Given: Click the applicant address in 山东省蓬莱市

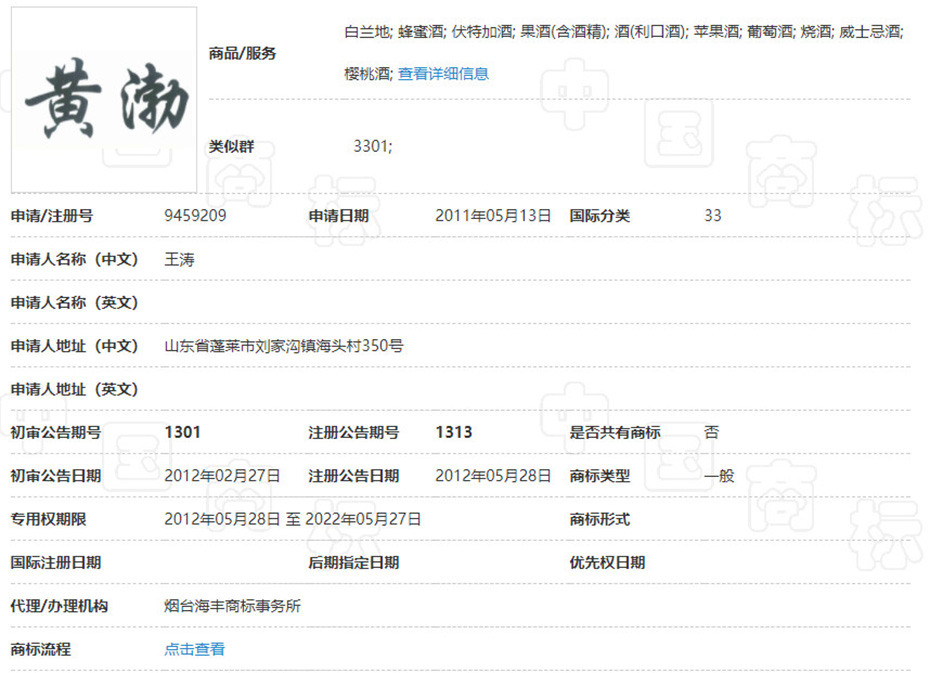Looking at the screenshot, I should 284,346.
